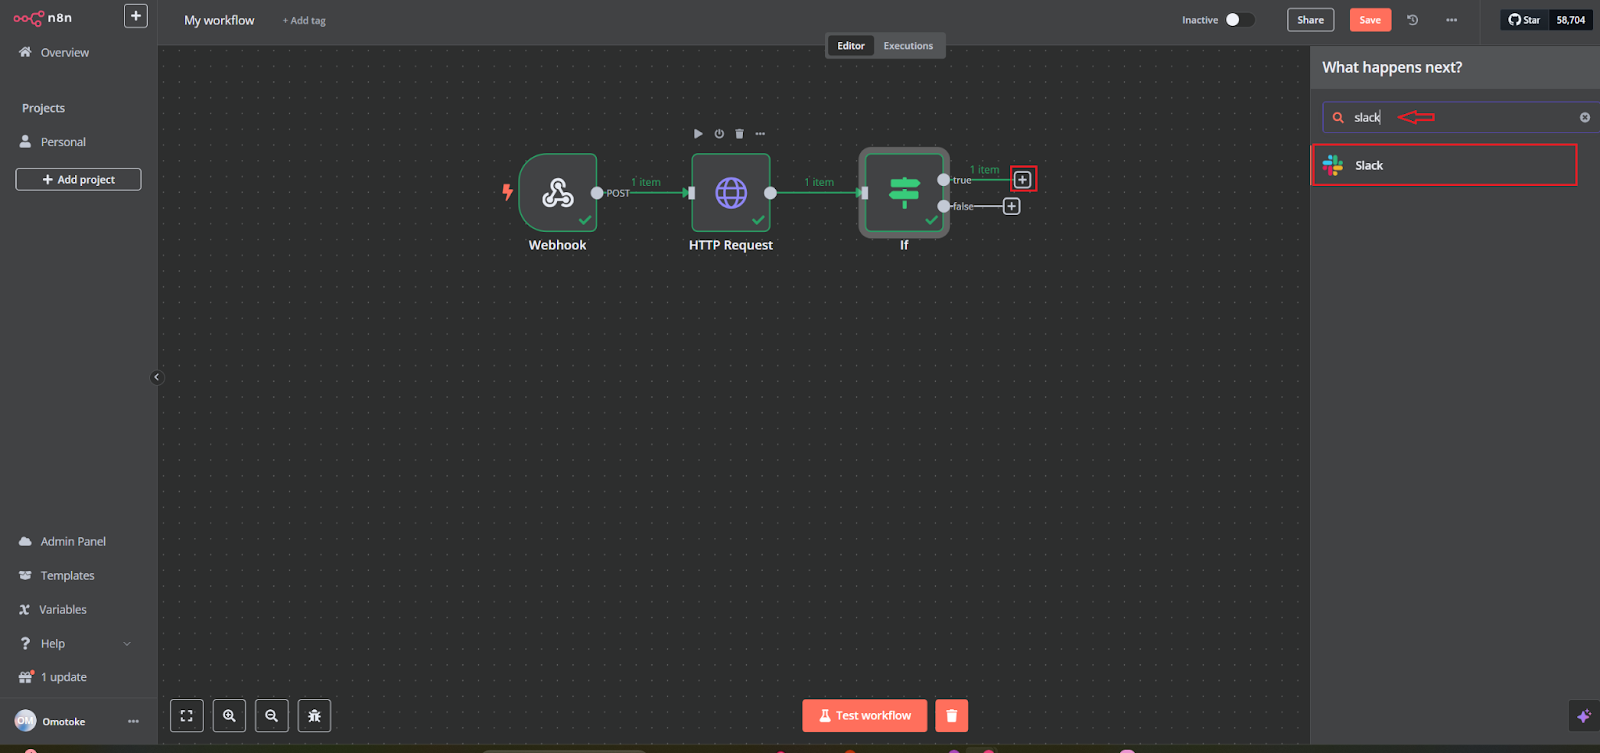Click the debug bug icon
This screenshot has height=753, width=1600.
coord(314,716)
